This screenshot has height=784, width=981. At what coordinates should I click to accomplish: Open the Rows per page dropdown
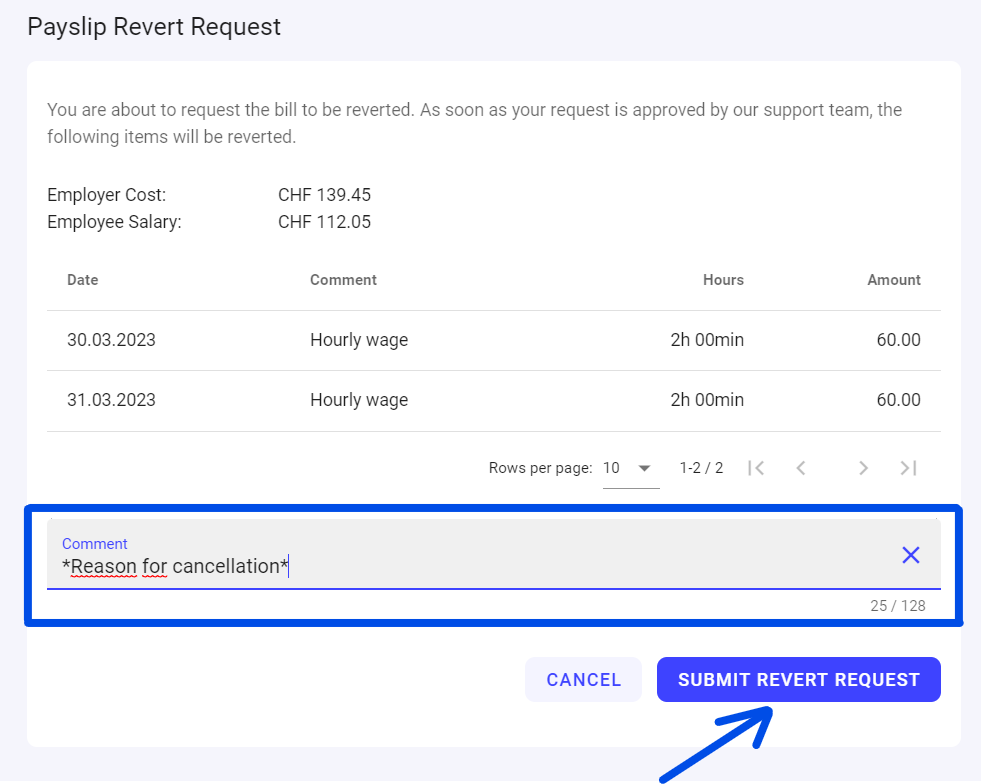pyautogui.click(x=630, y=468)
